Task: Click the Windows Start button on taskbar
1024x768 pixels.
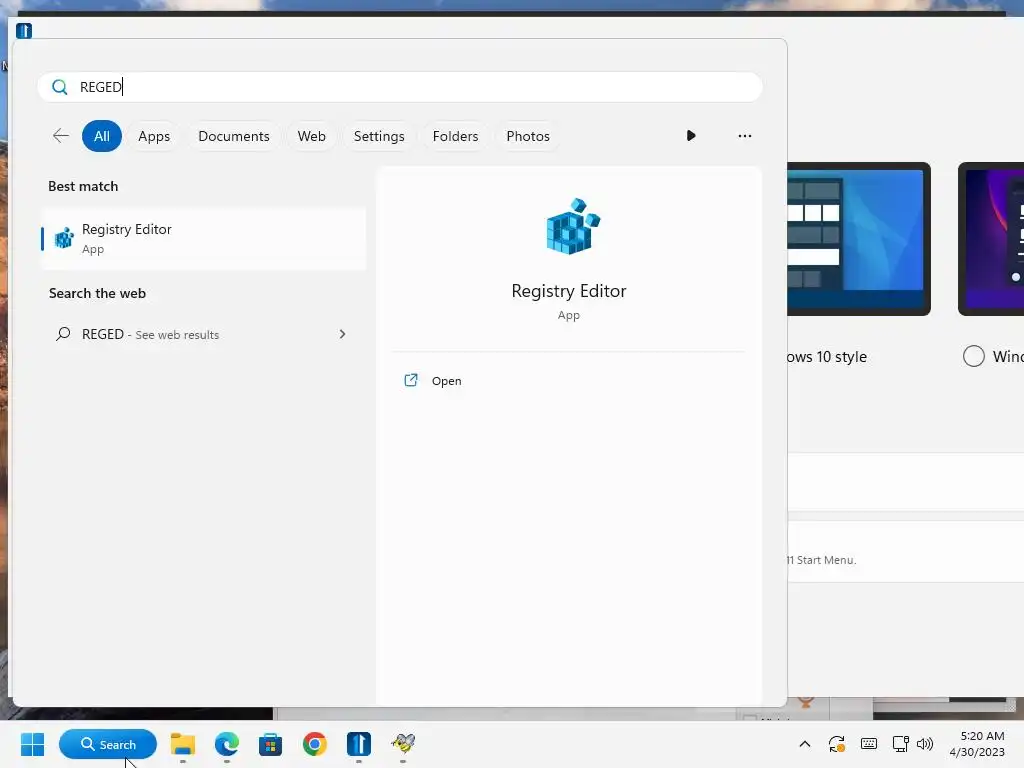Action: (33, 744)
